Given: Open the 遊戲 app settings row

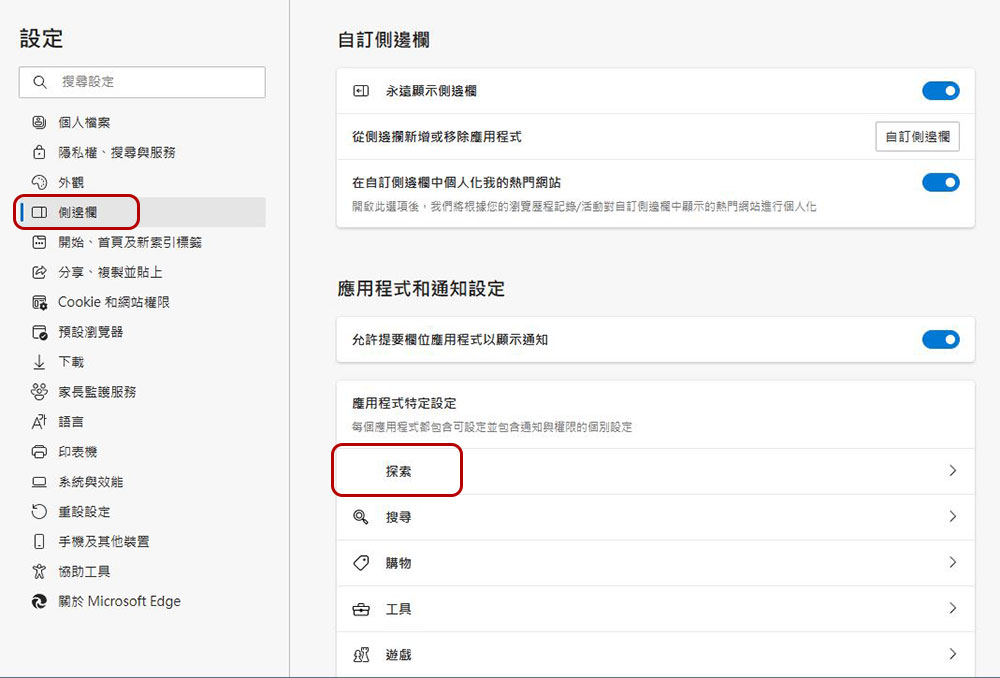Looking at the screenshot, I should pyautogui.click(x=655, y=655).
